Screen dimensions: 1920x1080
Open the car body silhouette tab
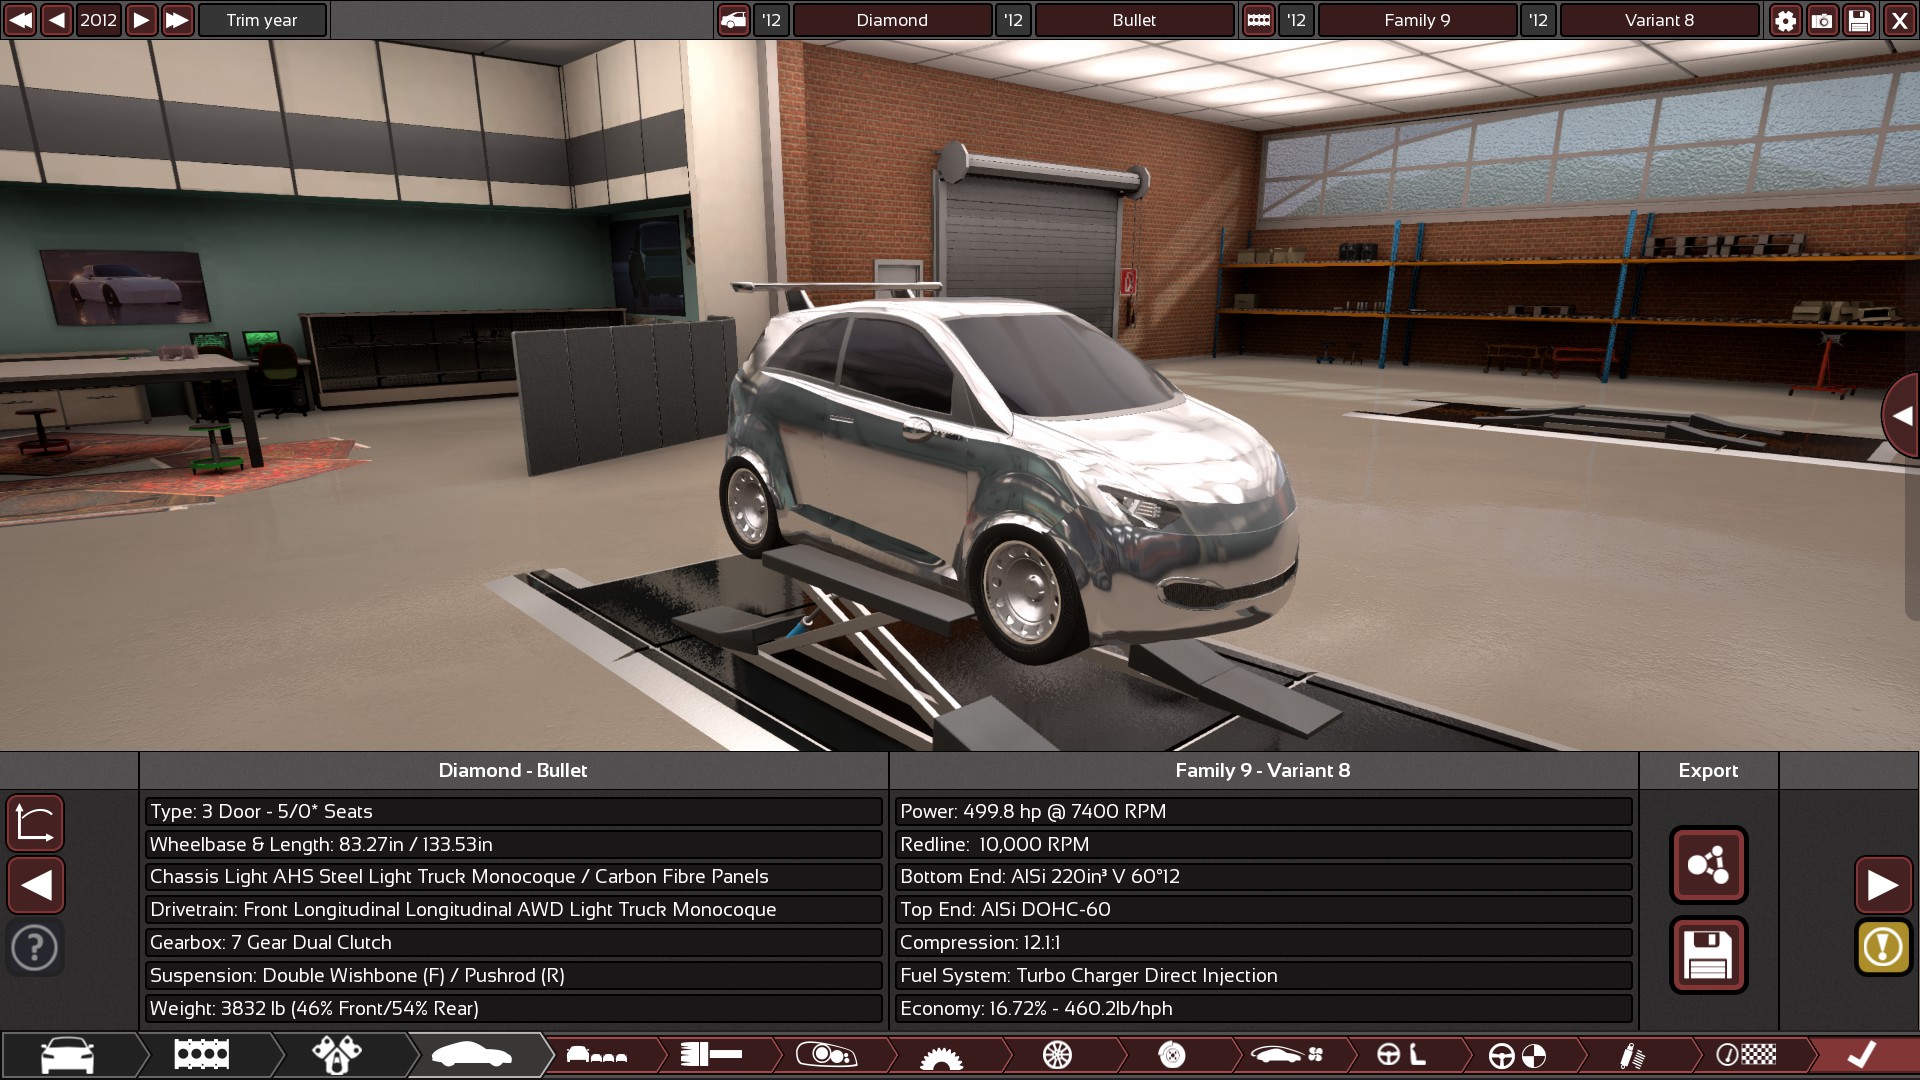coord(472,1055)
